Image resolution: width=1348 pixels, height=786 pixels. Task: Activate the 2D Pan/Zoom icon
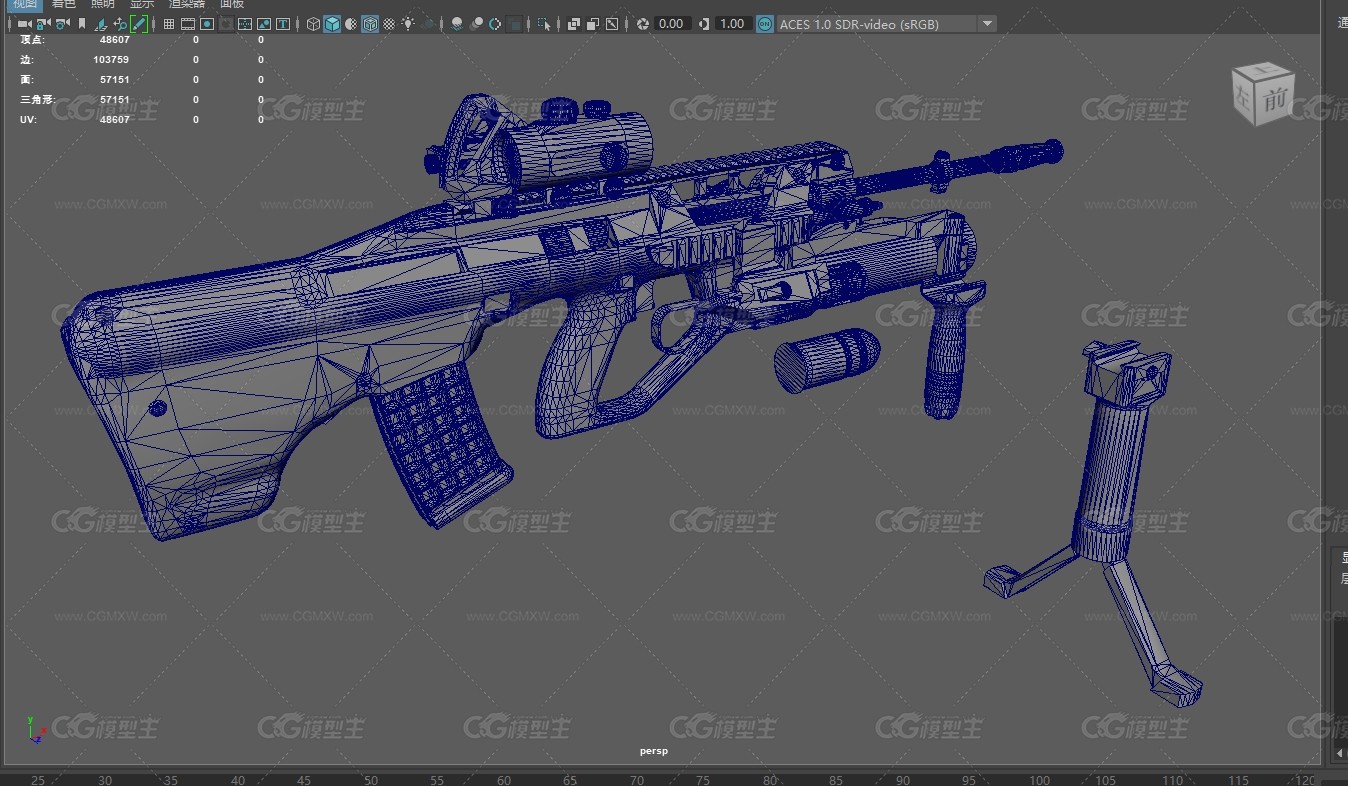coord(120,23)
